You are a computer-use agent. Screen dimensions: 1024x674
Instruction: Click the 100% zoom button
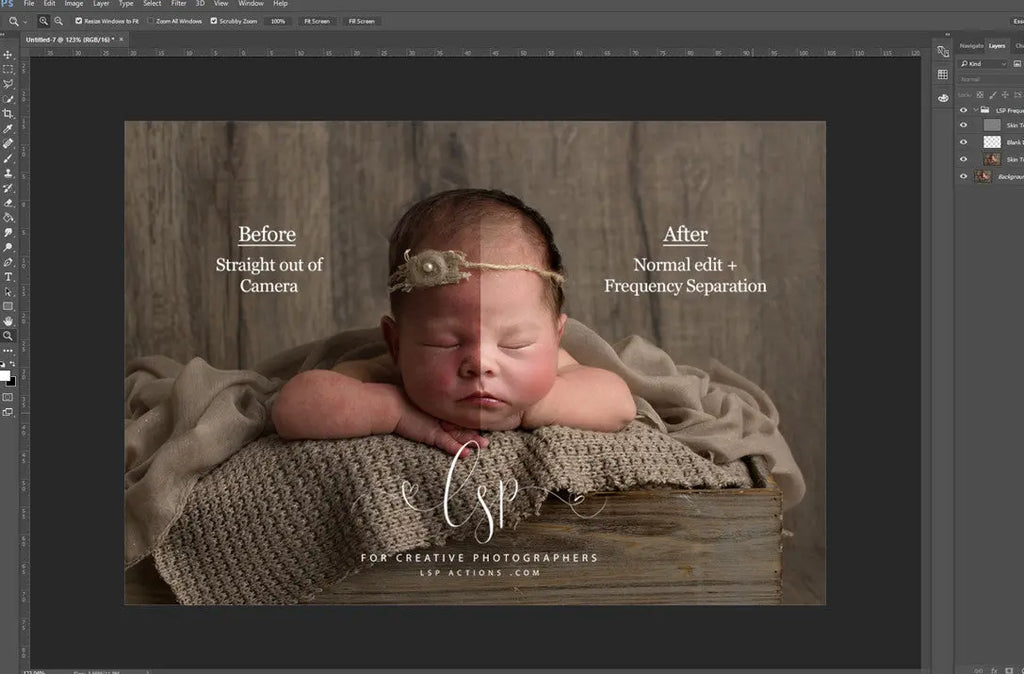point(277,20)
